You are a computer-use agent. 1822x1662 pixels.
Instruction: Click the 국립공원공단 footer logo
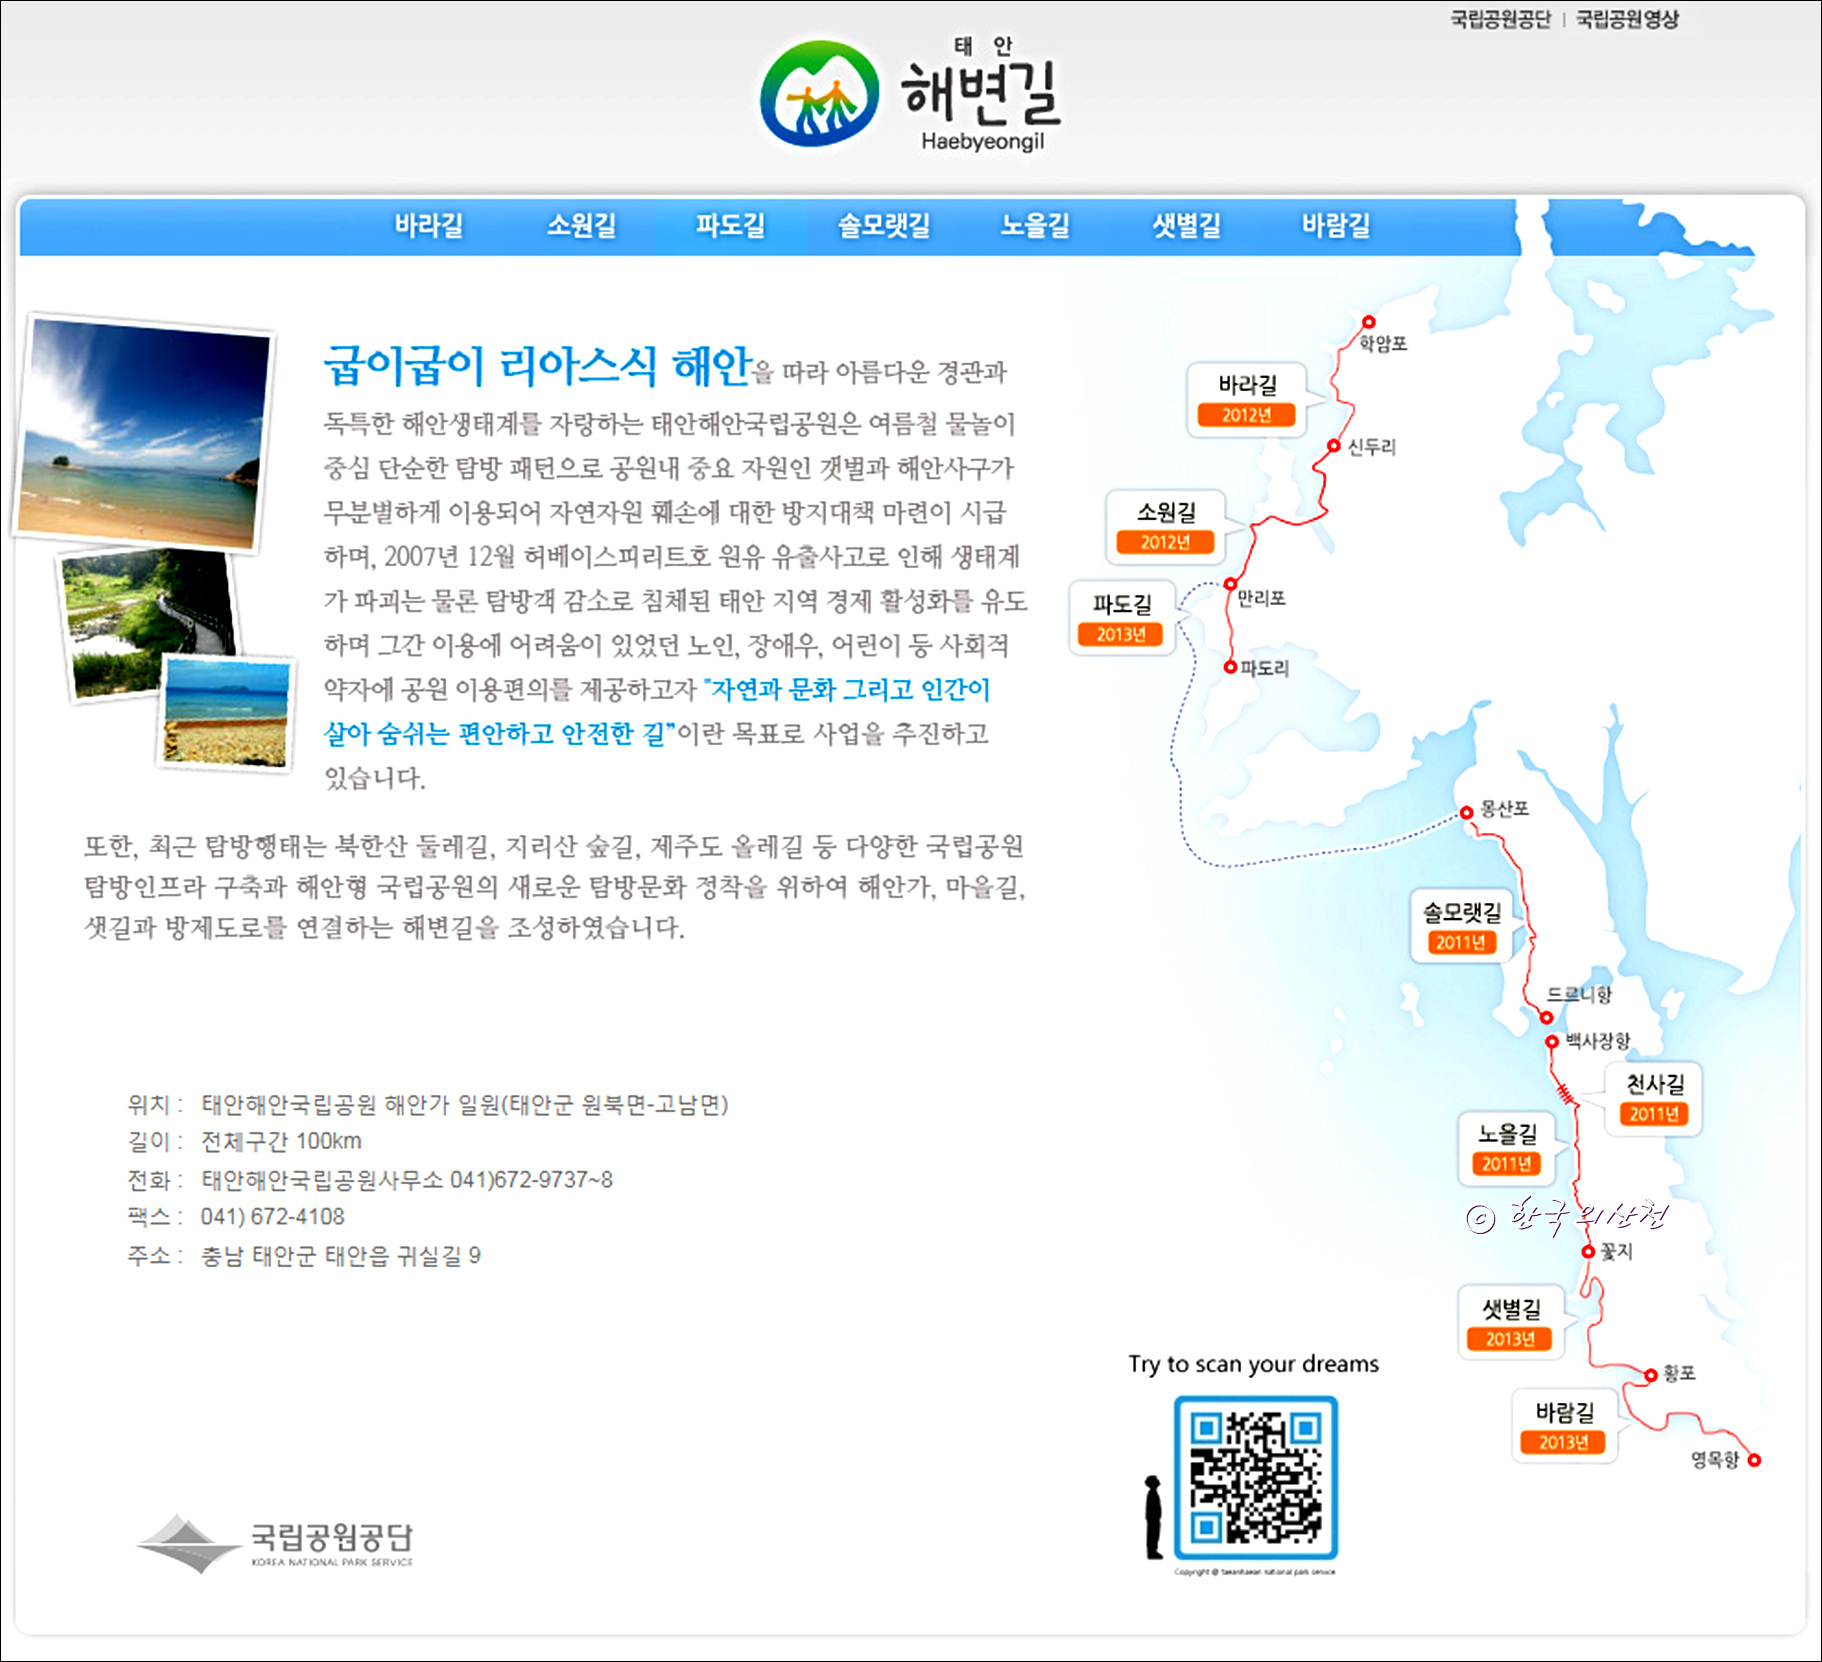275,1544
